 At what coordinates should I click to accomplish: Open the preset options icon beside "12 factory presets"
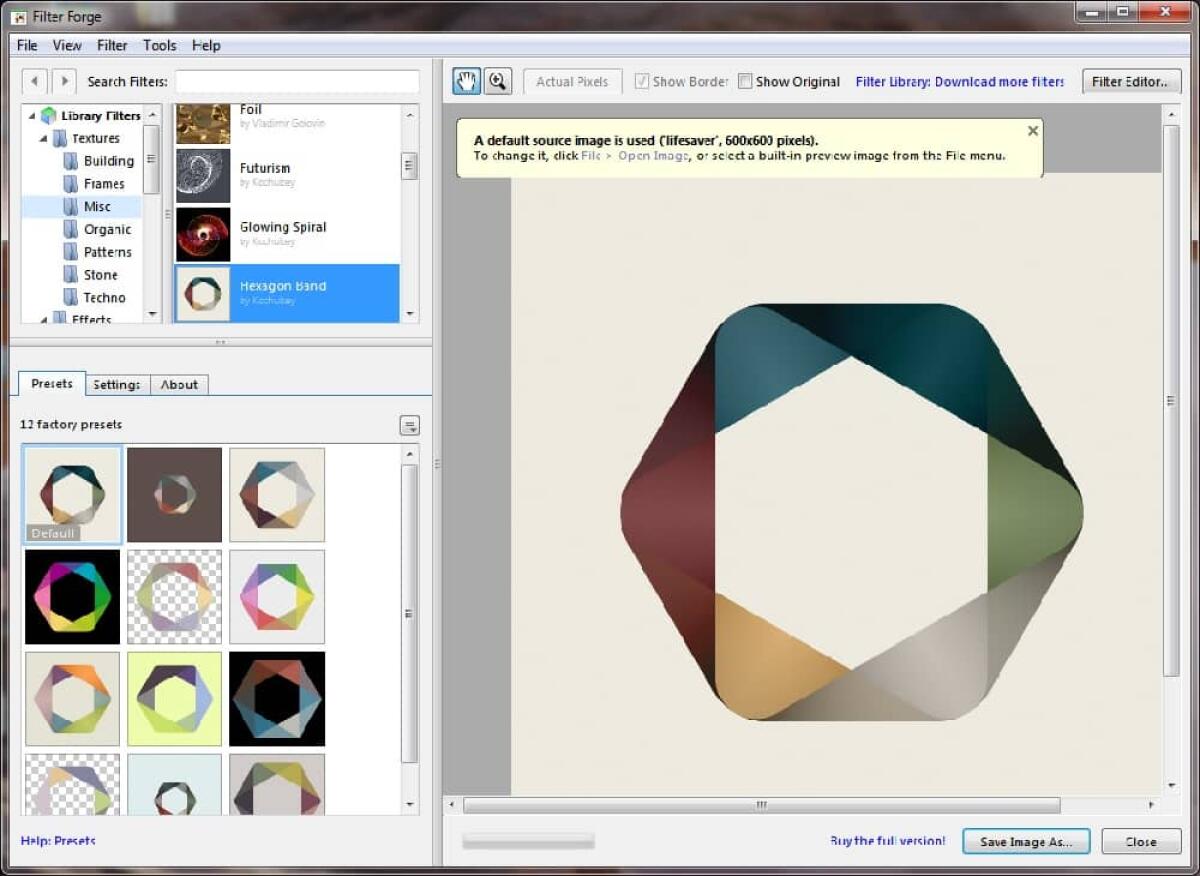410,424
